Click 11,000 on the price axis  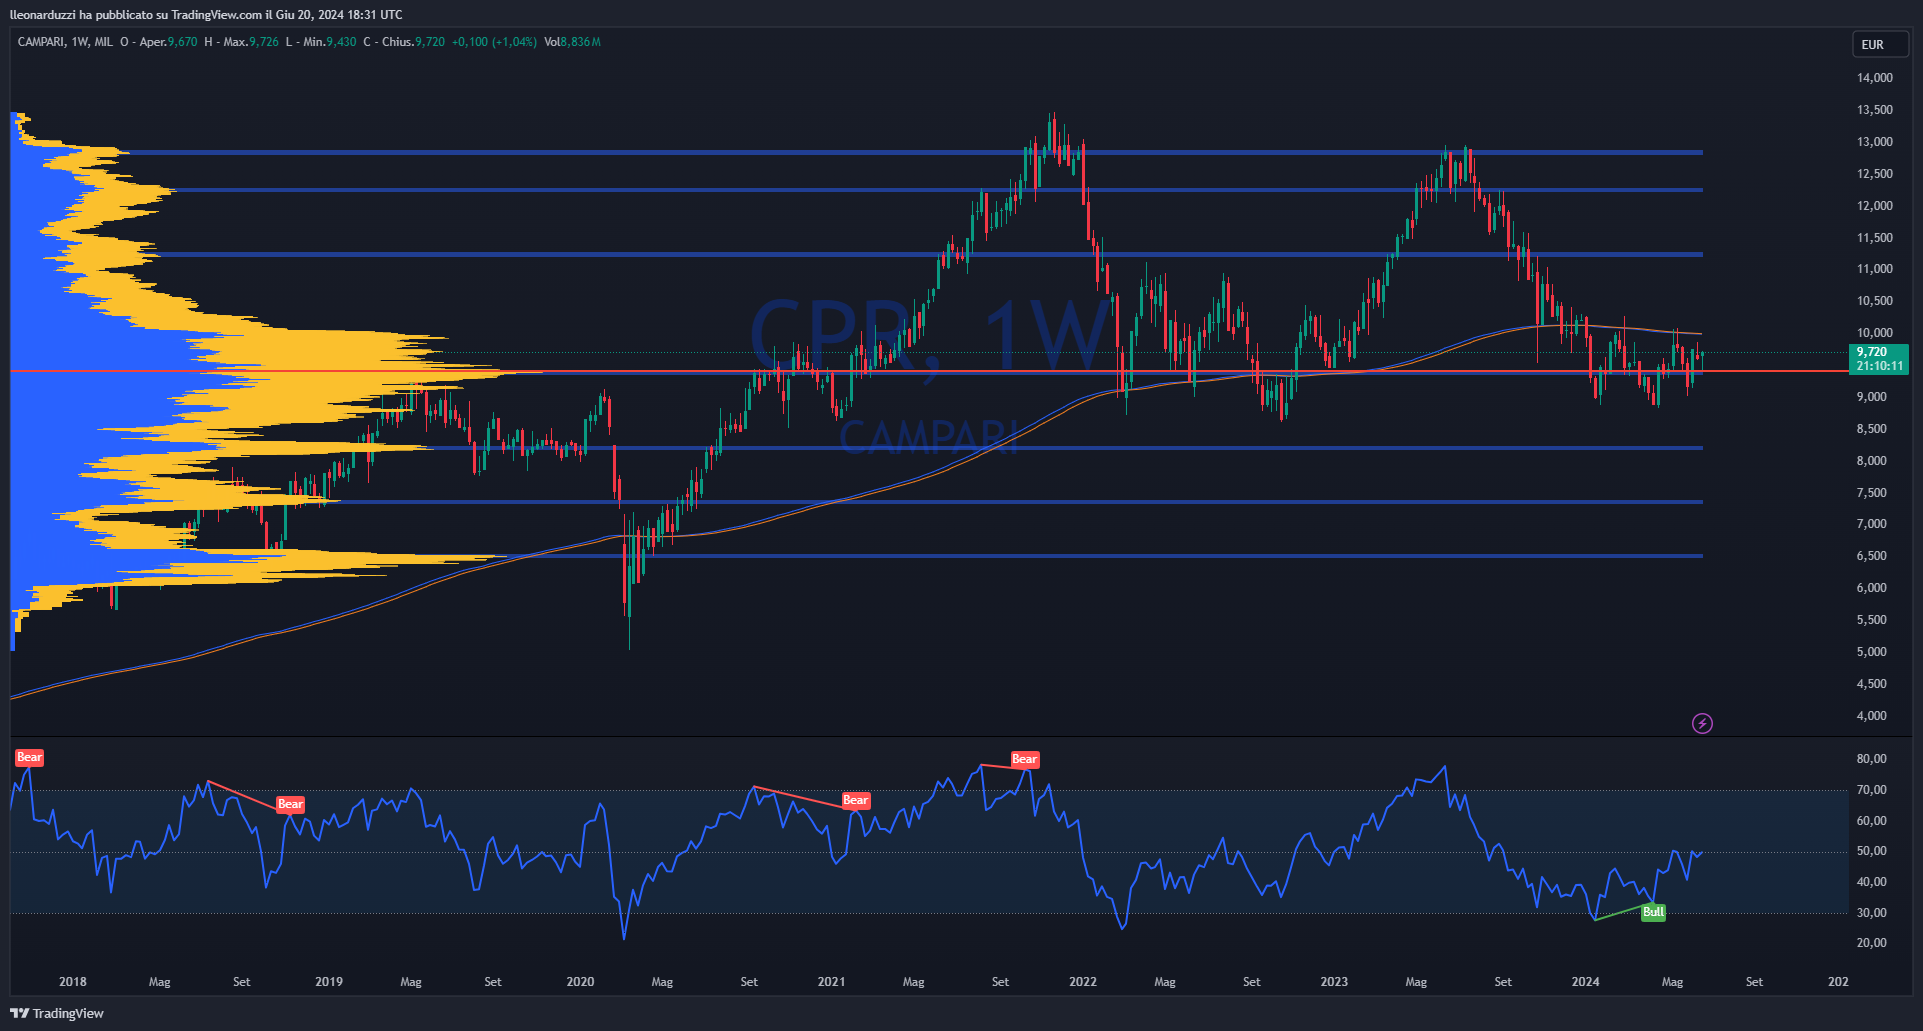click(1875, 269)
